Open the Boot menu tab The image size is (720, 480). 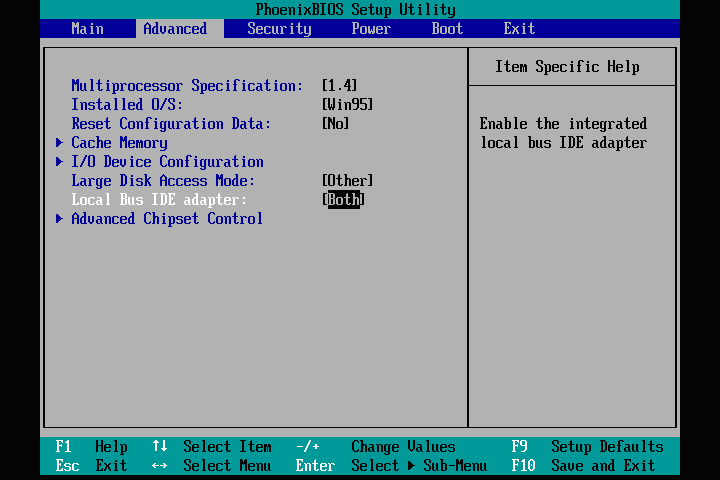click(x=447, y=28)
